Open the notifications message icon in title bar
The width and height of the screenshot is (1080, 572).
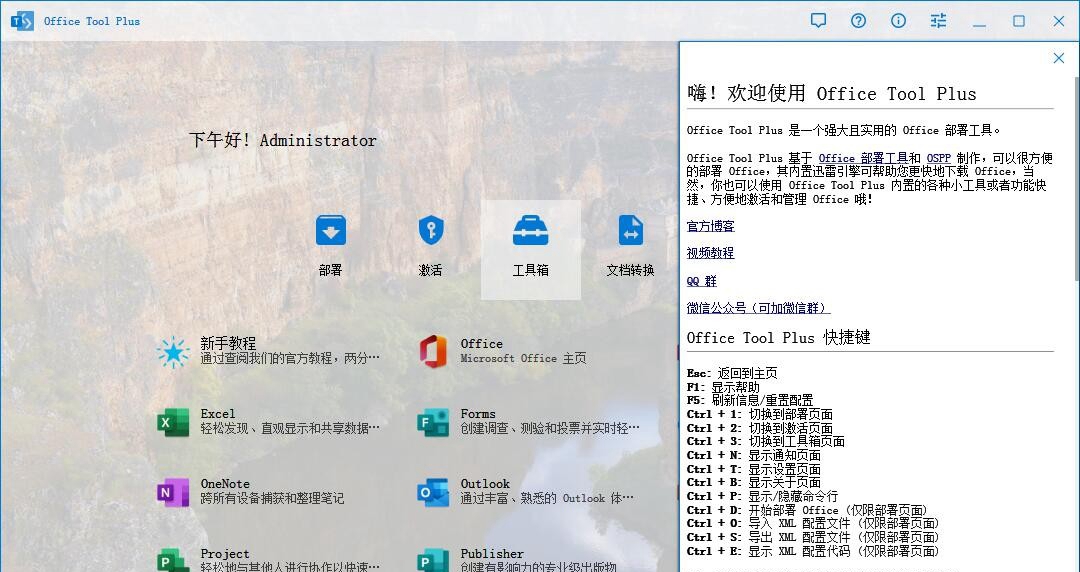(818, 21)
